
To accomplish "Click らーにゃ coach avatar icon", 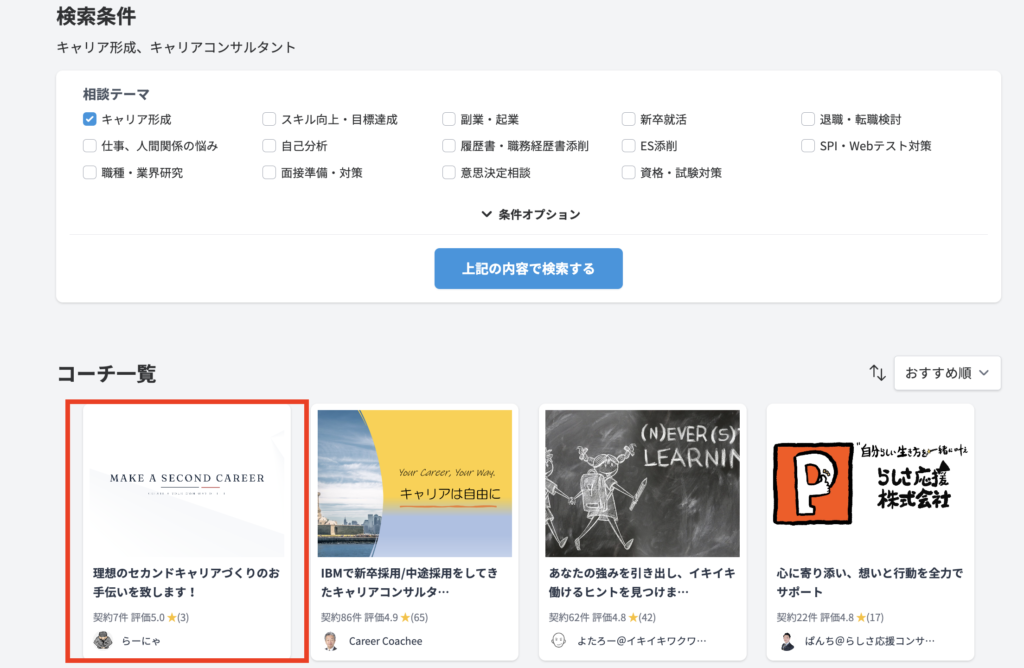I will tap(101, 641).
